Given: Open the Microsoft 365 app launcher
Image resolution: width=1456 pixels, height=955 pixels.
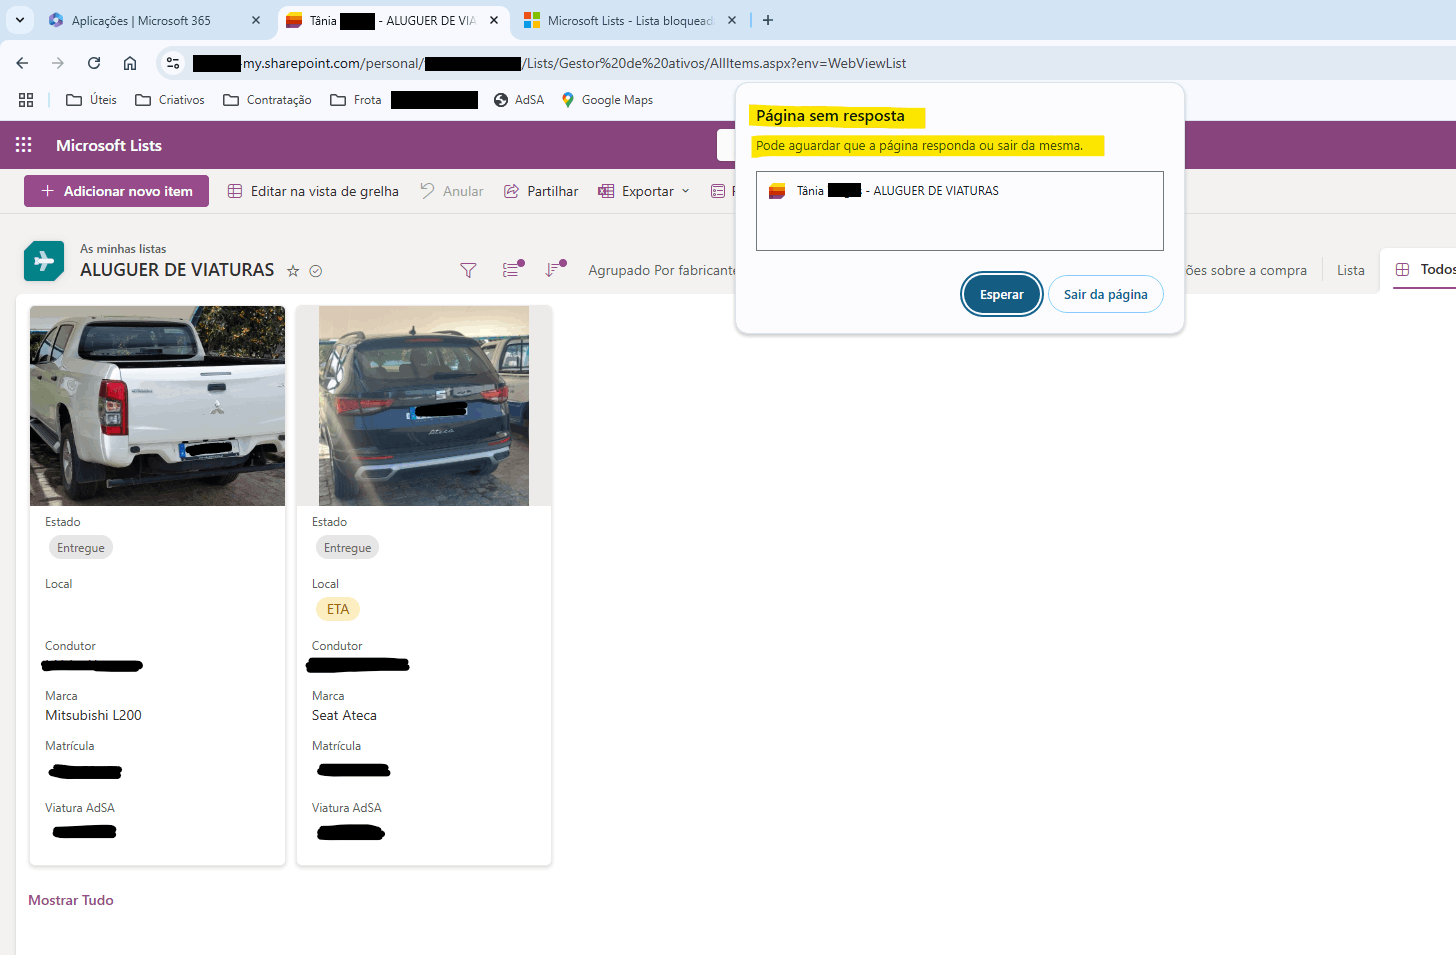Looking at the screenshot, I should (24, 145).
